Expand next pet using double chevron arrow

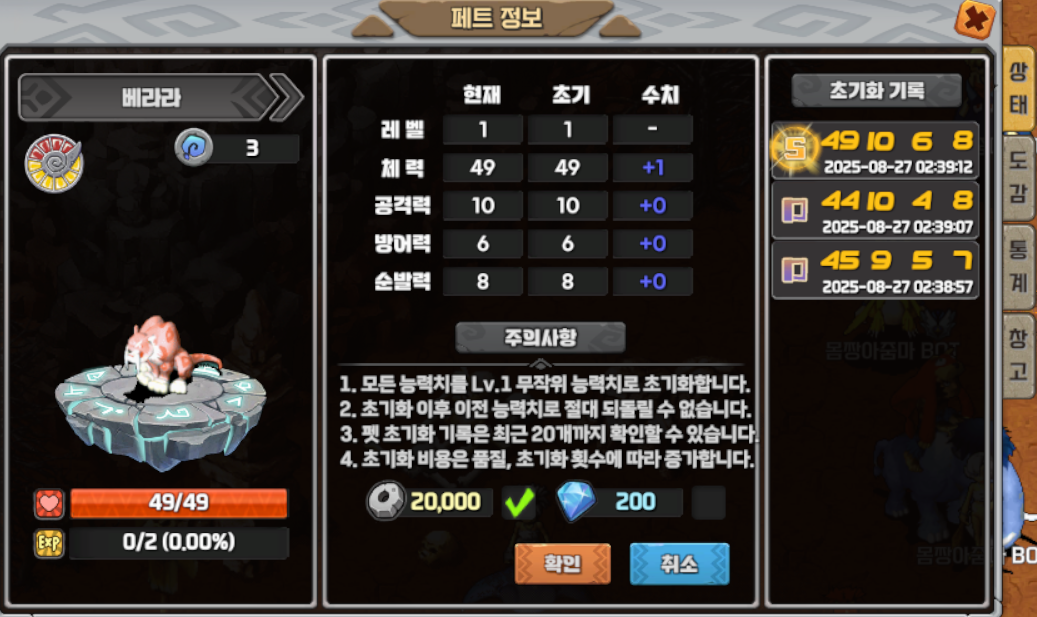pos(287,97)
